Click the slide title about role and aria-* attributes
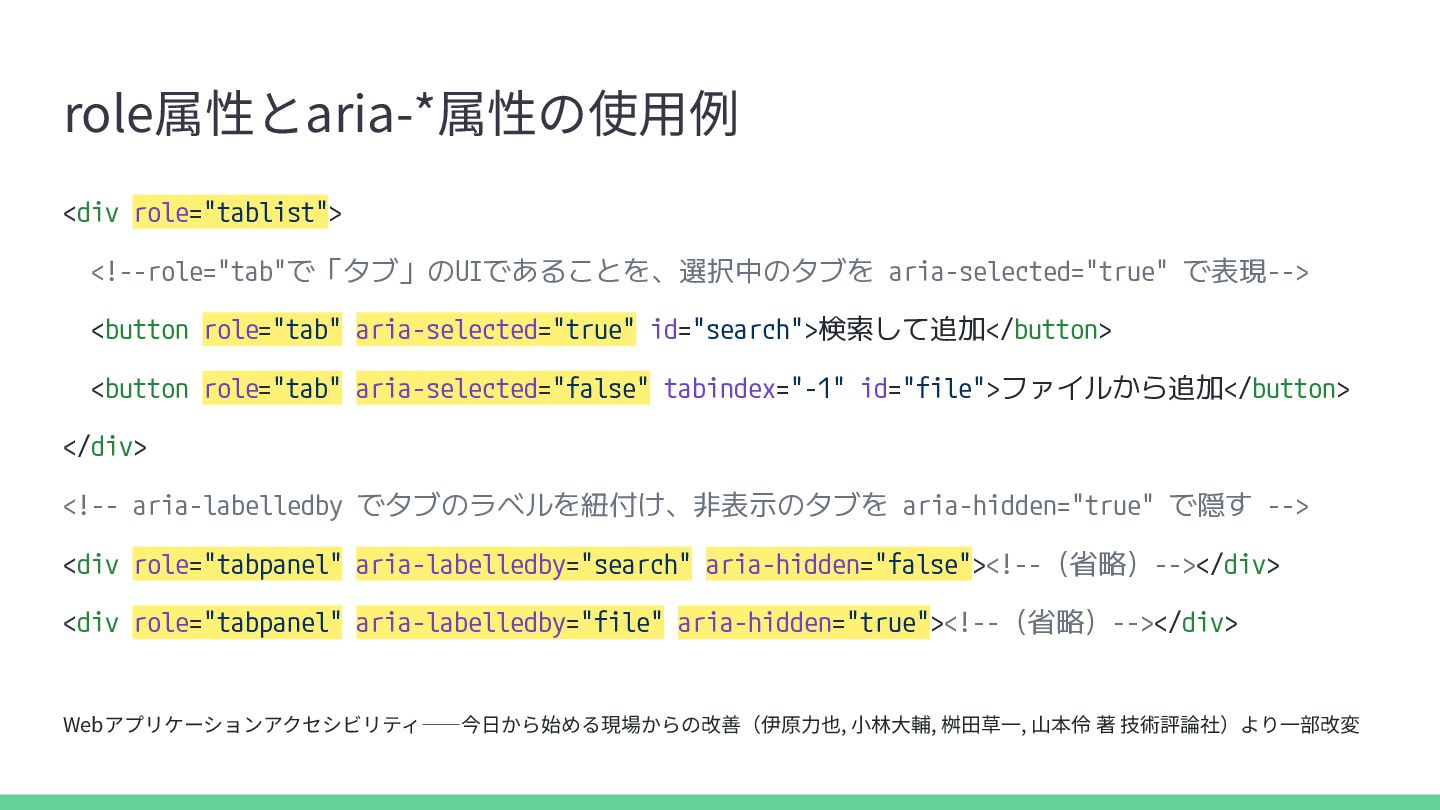1440x810 pixels. coord(400,115)
